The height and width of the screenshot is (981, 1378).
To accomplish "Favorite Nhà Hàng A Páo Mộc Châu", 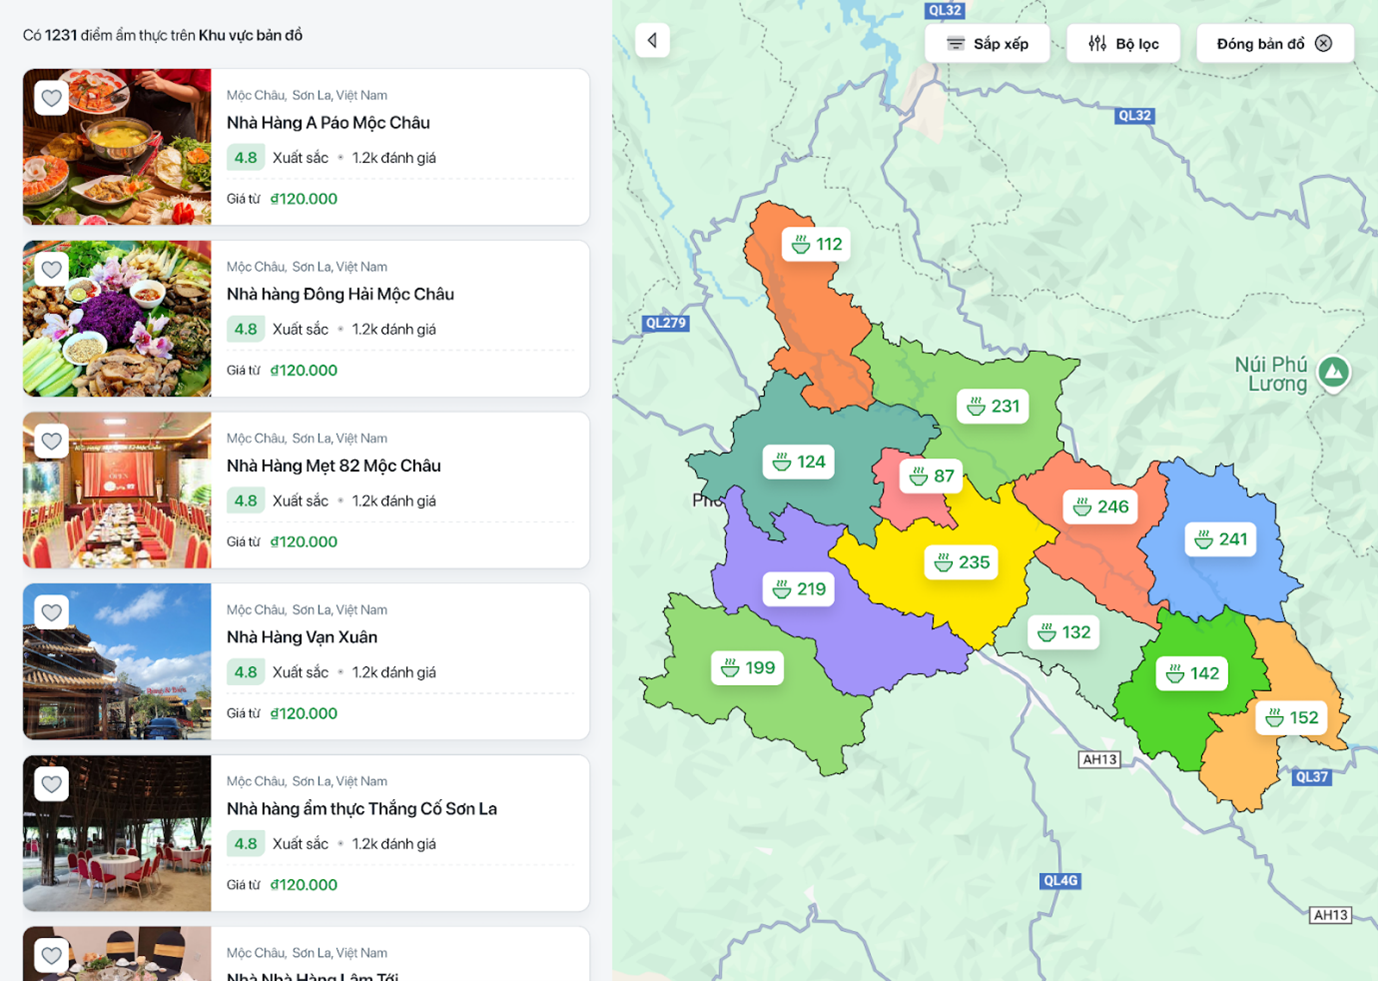I will coord(52,98).
